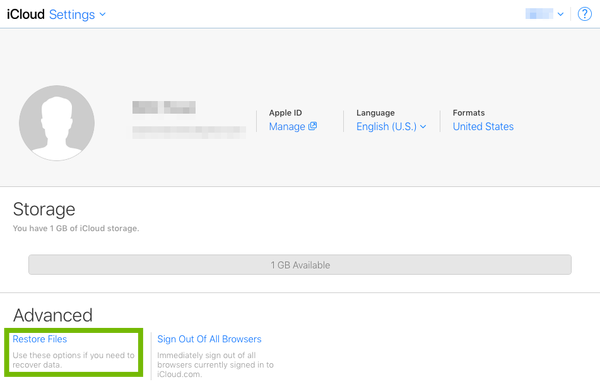Click the Storage heading
Image resolution: width=600 pixels, height=384 pixels.
44,209
